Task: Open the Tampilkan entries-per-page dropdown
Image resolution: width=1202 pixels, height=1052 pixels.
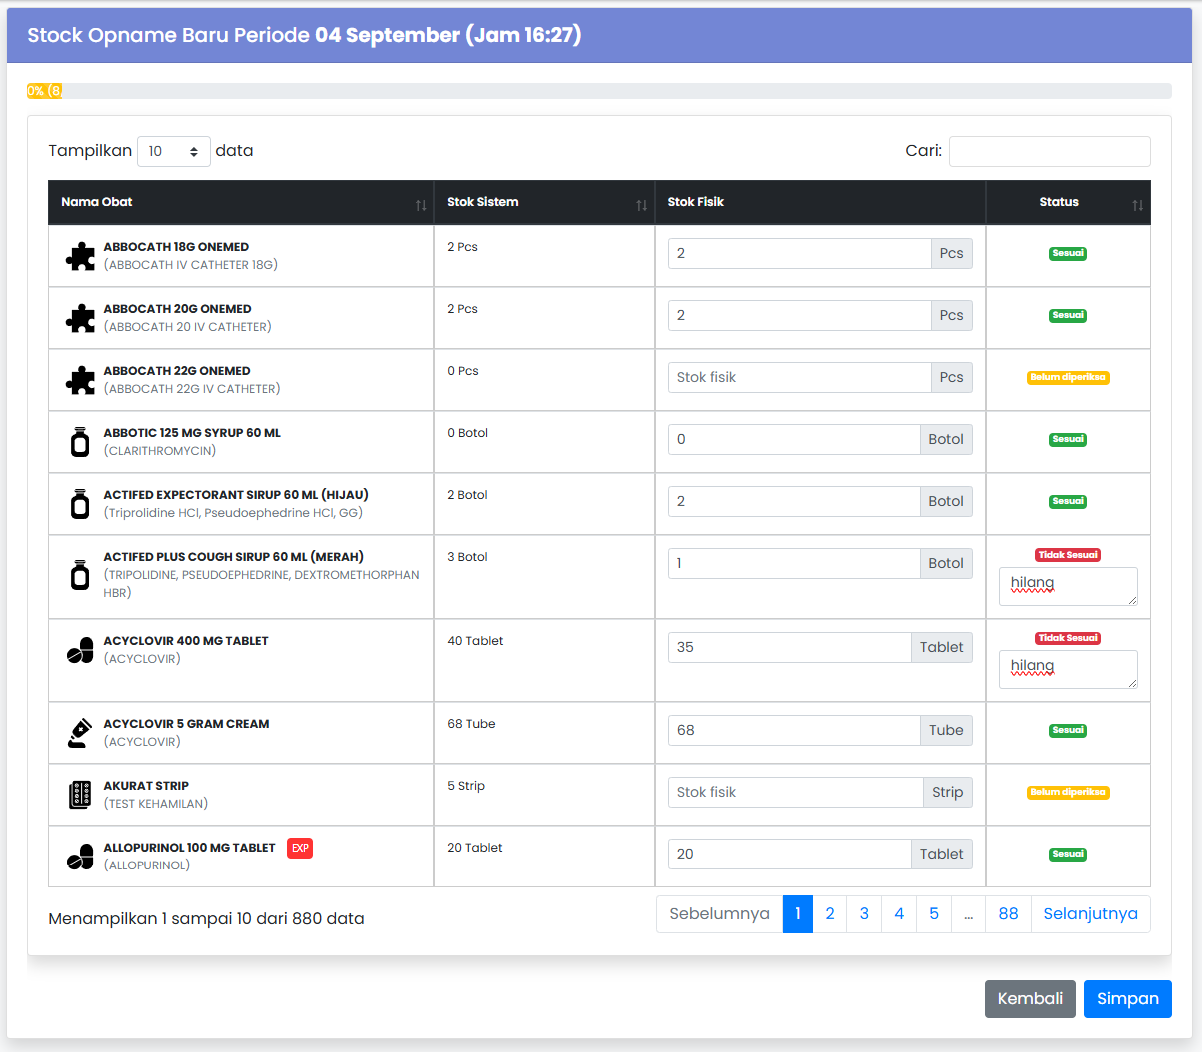Action: tap(173, 151)
